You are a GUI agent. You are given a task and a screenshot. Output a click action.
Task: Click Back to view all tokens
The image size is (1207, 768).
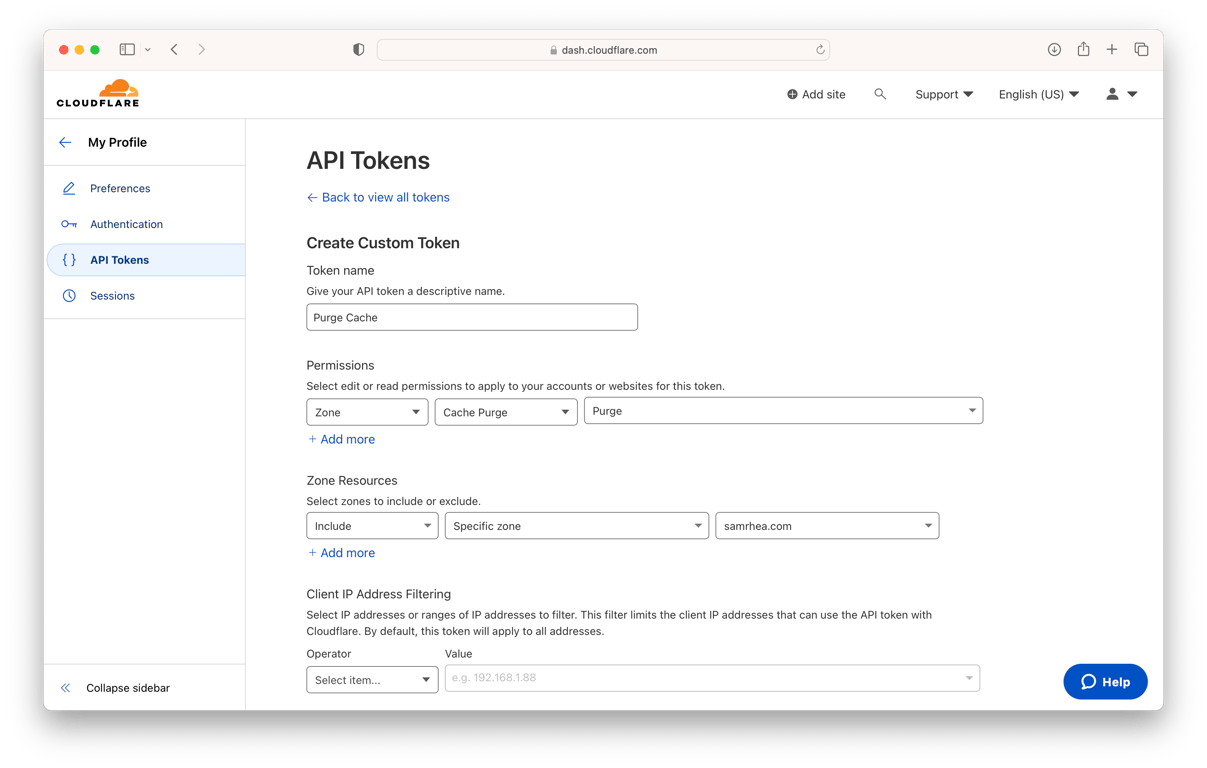point(378,197)
